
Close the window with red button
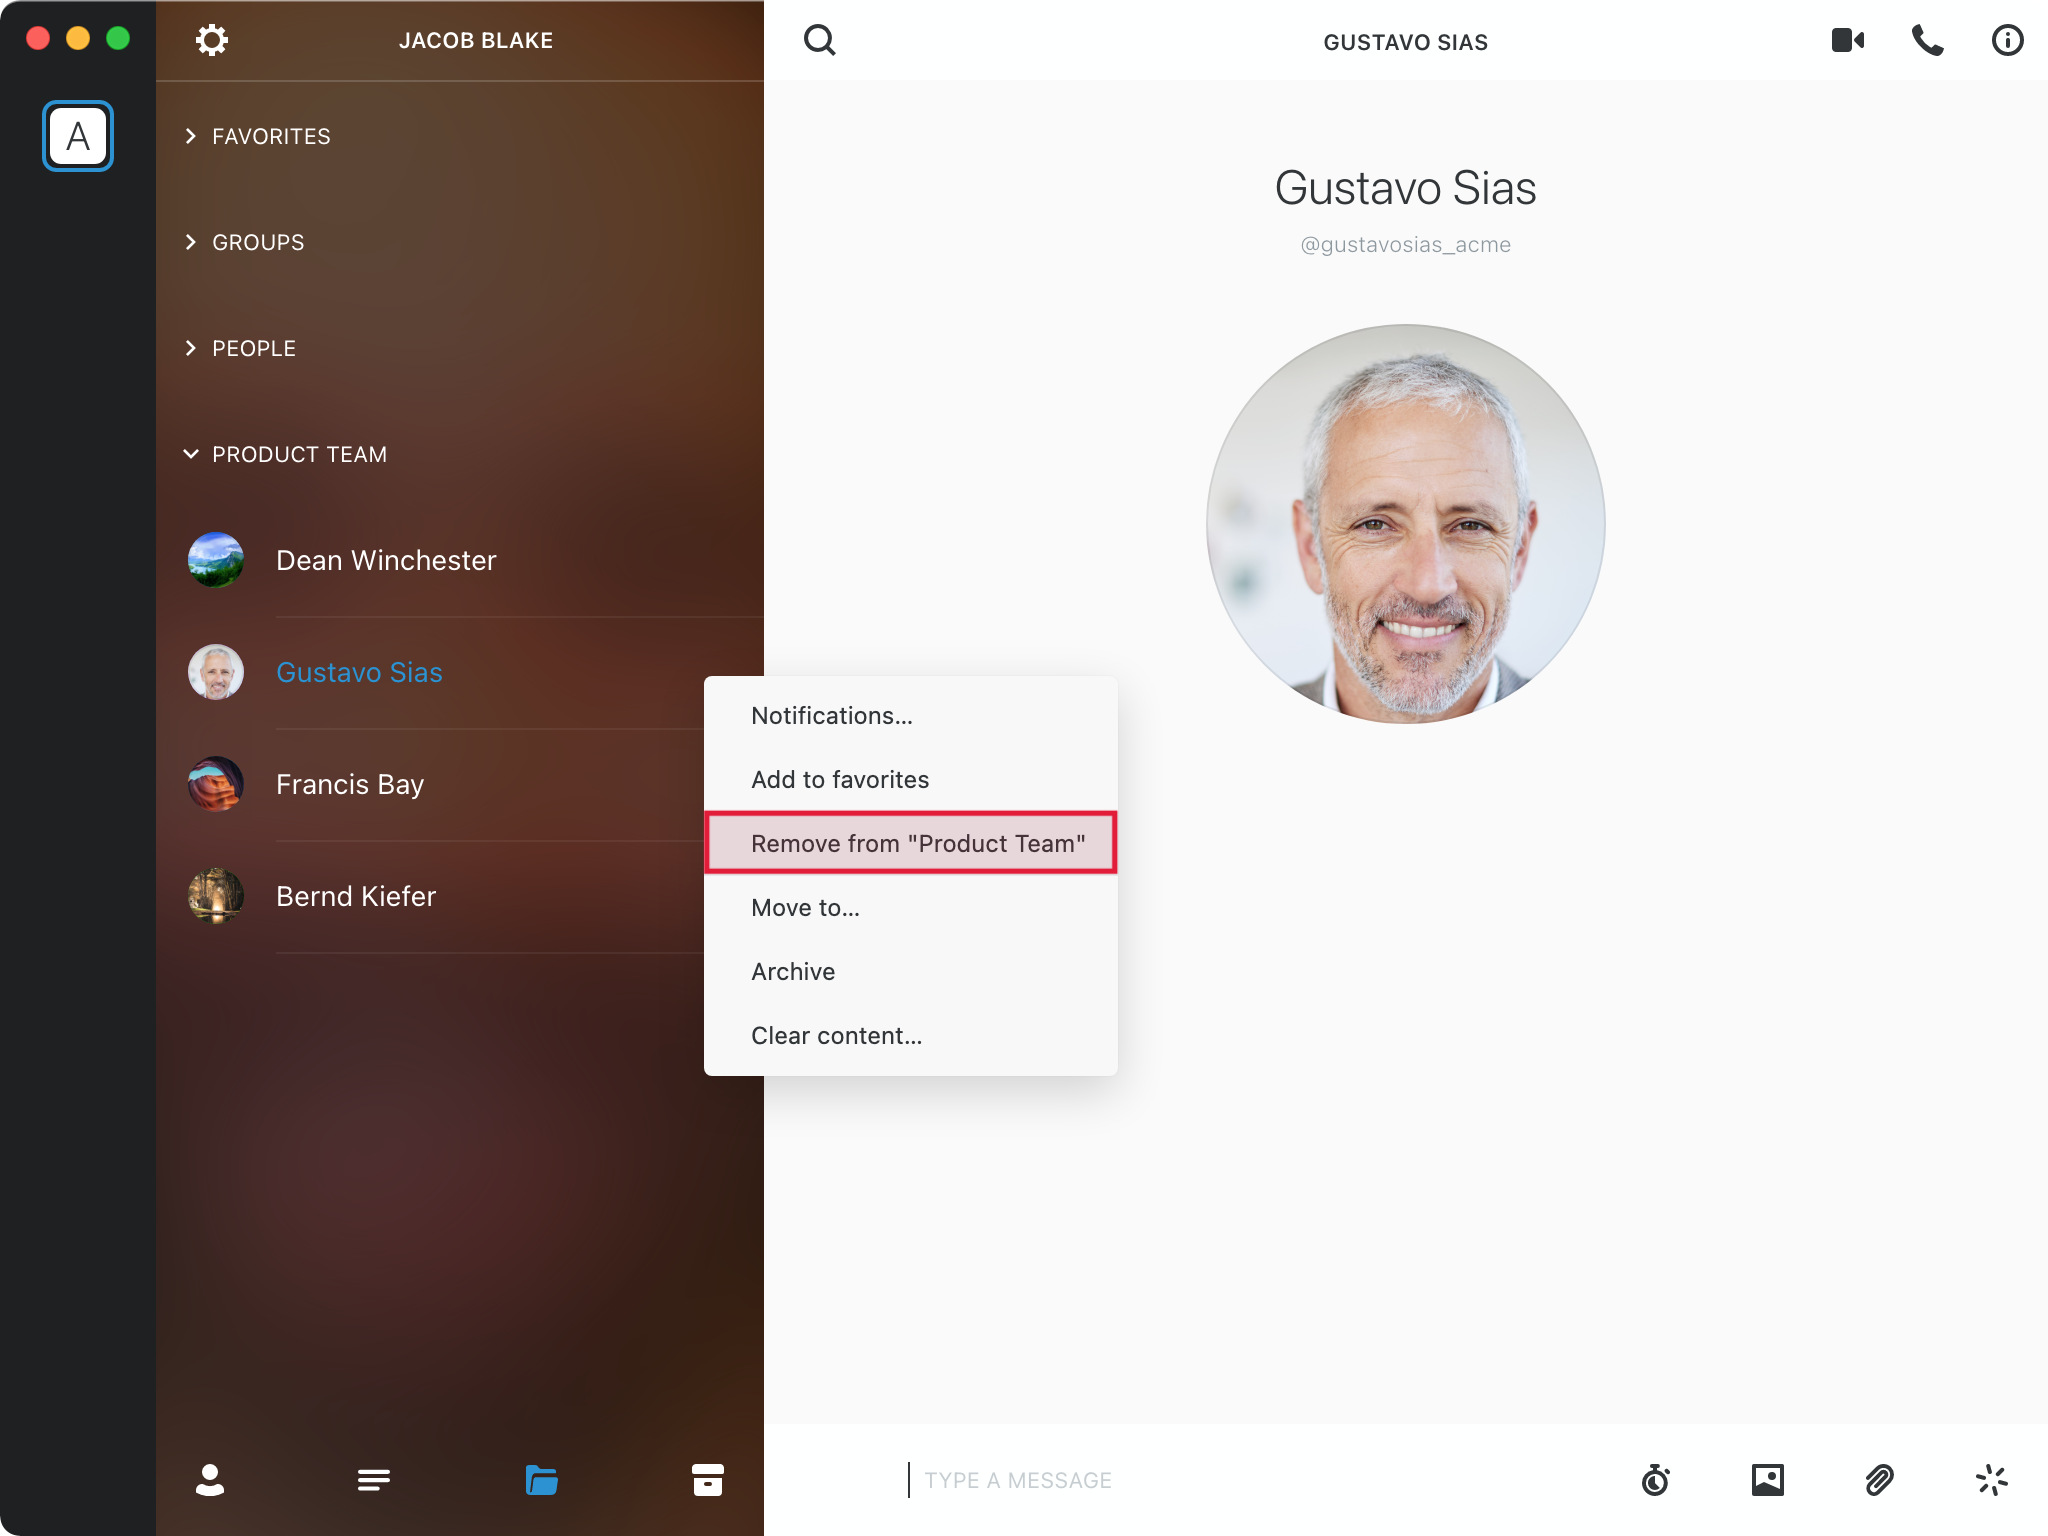(38, 38)
